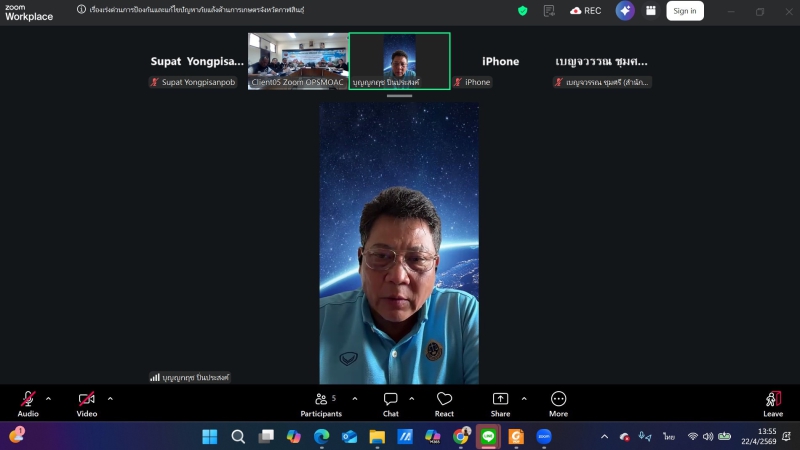This screenshot has width=800, height=450.
Task: Expand the audio options chevron
Action: coord(49,399)
